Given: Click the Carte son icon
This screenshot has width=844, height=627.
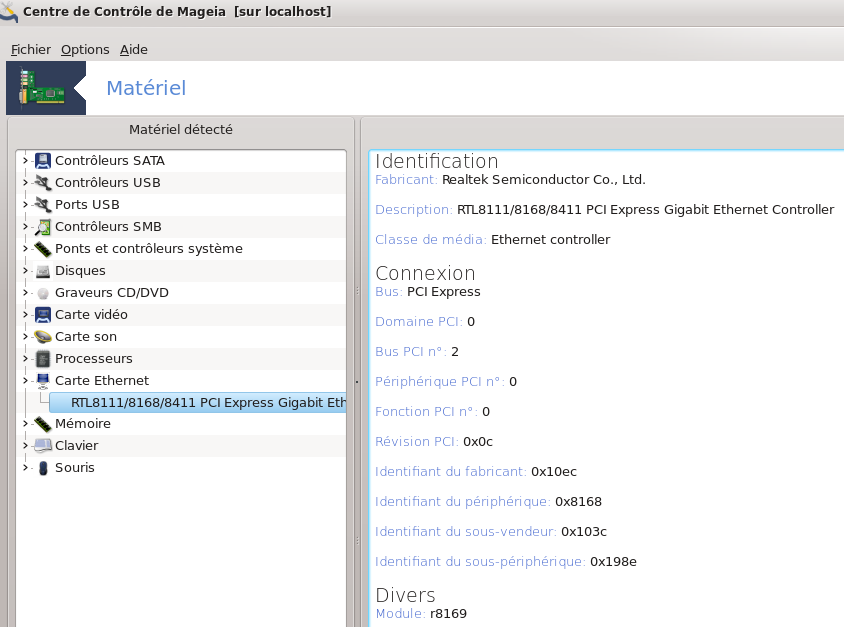Looking at the screenshot, I should coord(42,337).
